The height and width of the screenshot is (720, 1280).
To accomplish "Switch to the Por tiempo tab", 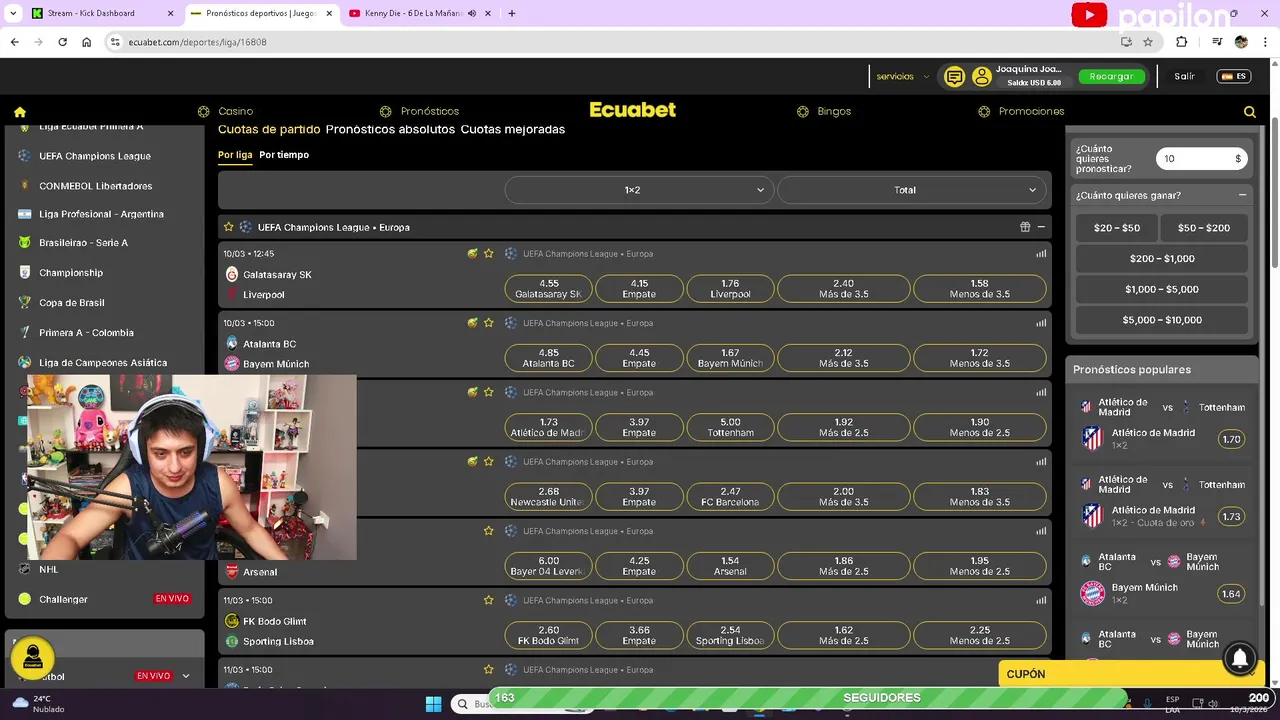I will pos(284,155).
